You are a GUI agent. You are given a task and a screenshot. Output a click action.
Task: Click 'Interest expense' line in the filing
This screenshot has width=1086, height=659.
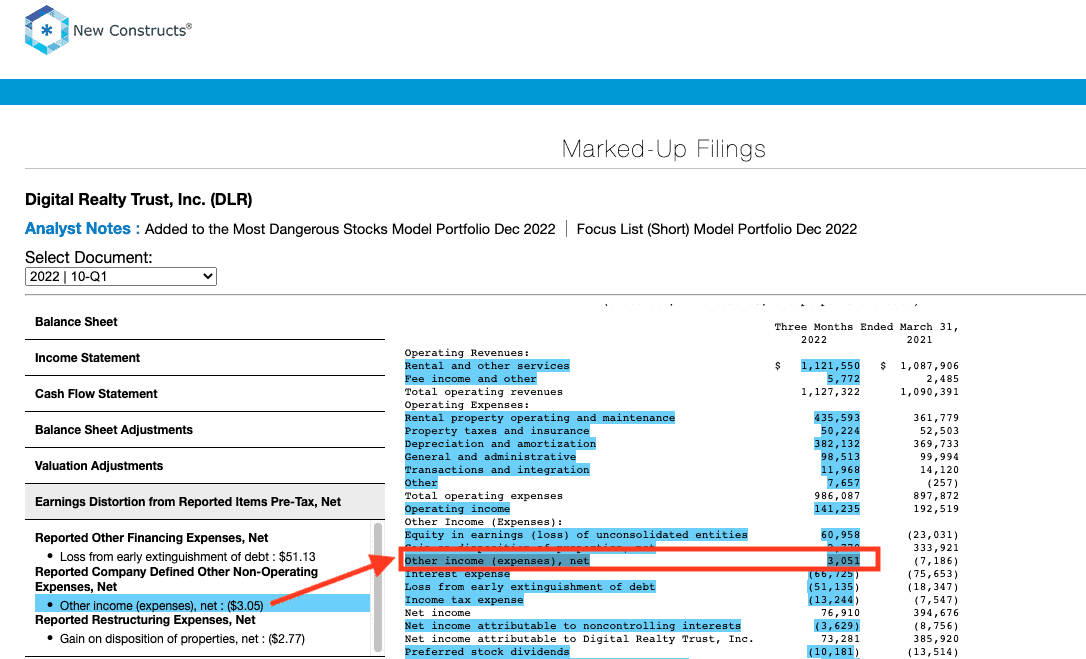[457, 574]
